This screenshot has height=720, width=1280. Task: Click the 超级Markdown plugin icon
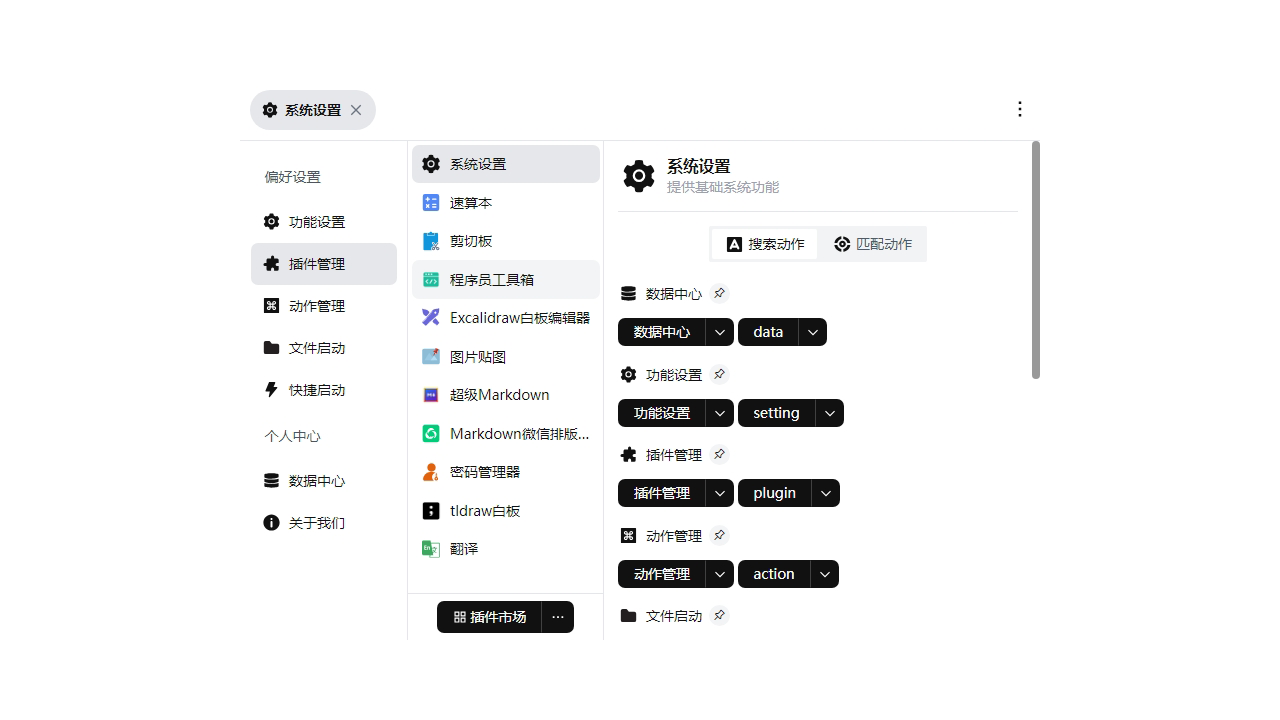[430, 394]
